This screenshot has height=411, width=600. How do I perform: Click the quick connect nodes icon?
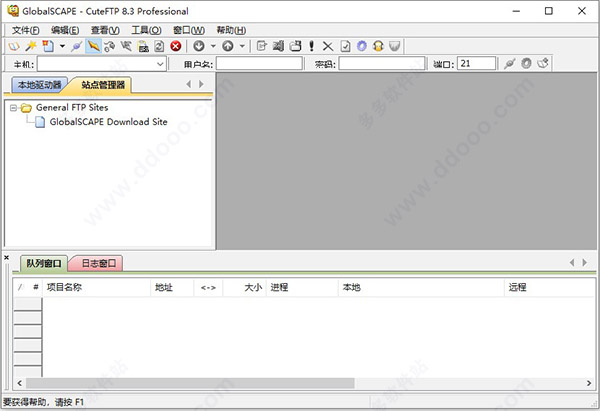[110, 46]
